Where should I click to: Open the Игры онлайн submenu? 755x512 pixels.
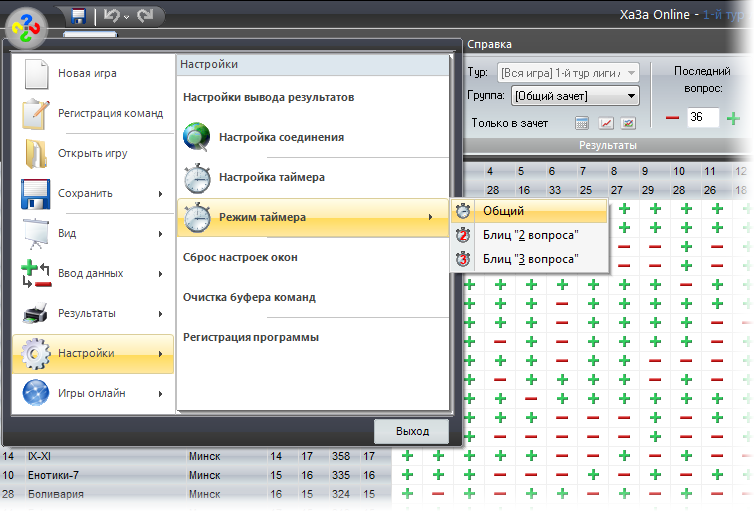[x=93, y=393]
